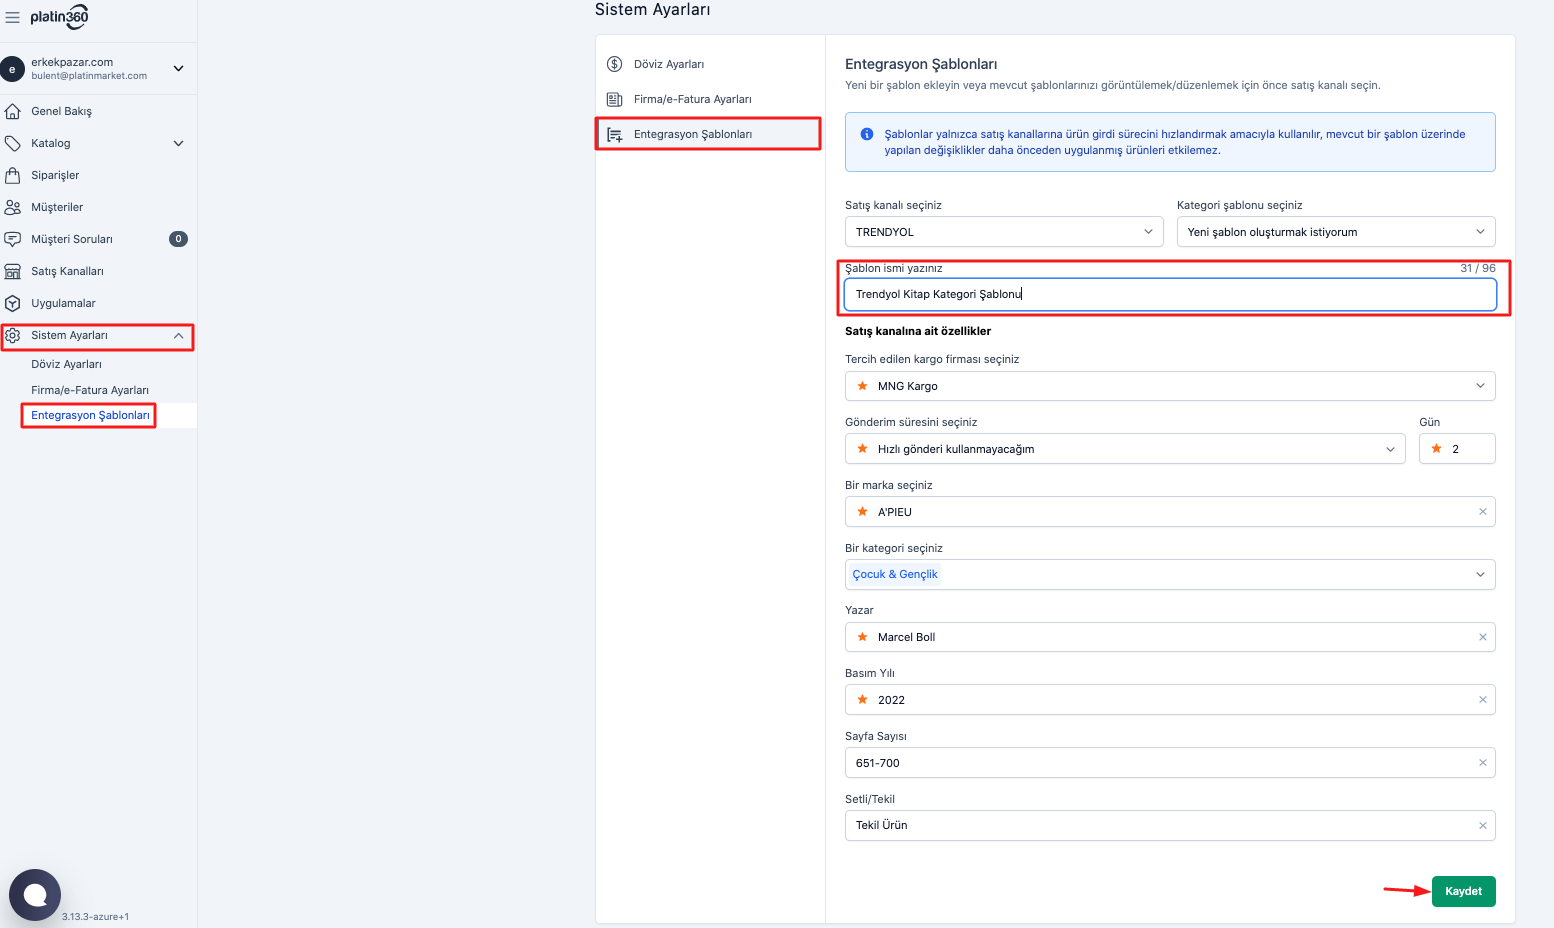Screen dimensions: 1554x928
Task: Click the Gün number field
Action: (1457, 449)
